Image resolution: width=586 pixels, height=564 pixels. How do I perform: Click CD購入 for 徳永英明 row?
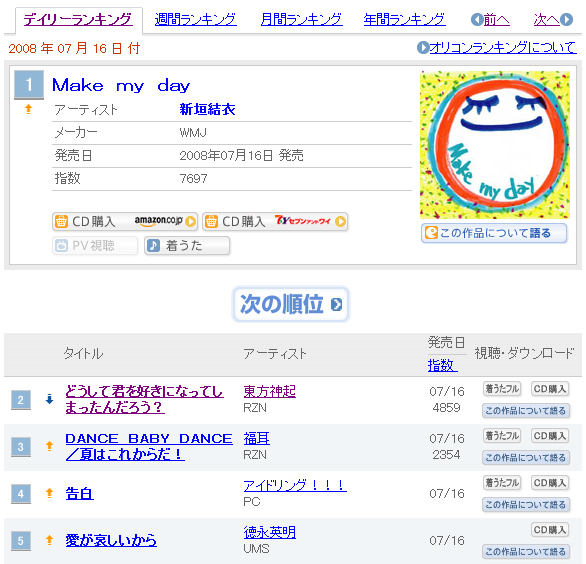pyautogui.click(x=550, y=530)
